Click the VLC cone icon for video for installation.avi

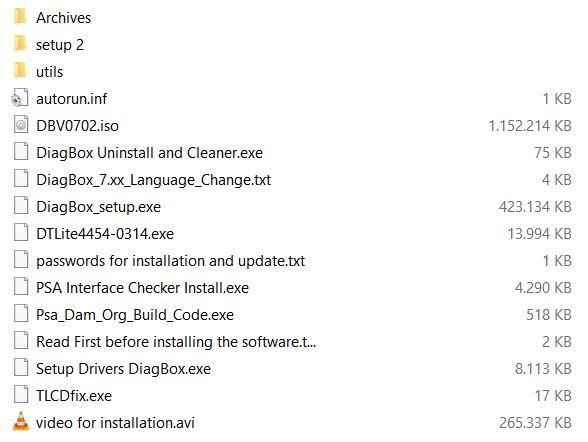pyautogui.click(x=21, y=421)
